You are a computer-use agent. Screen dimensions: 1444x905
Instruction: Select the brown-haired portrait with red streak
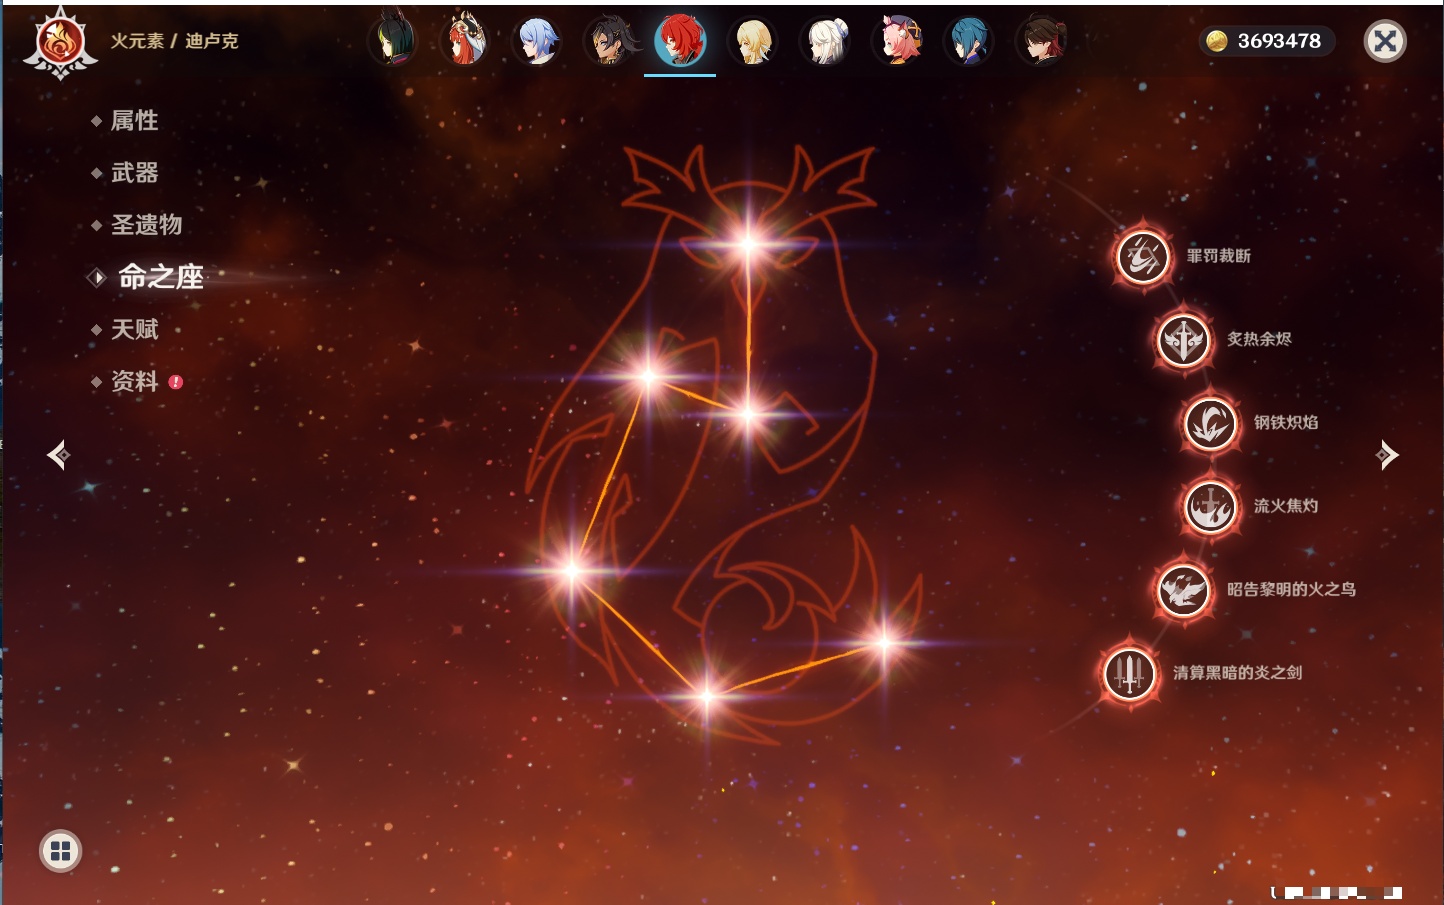click(1041, 41)
